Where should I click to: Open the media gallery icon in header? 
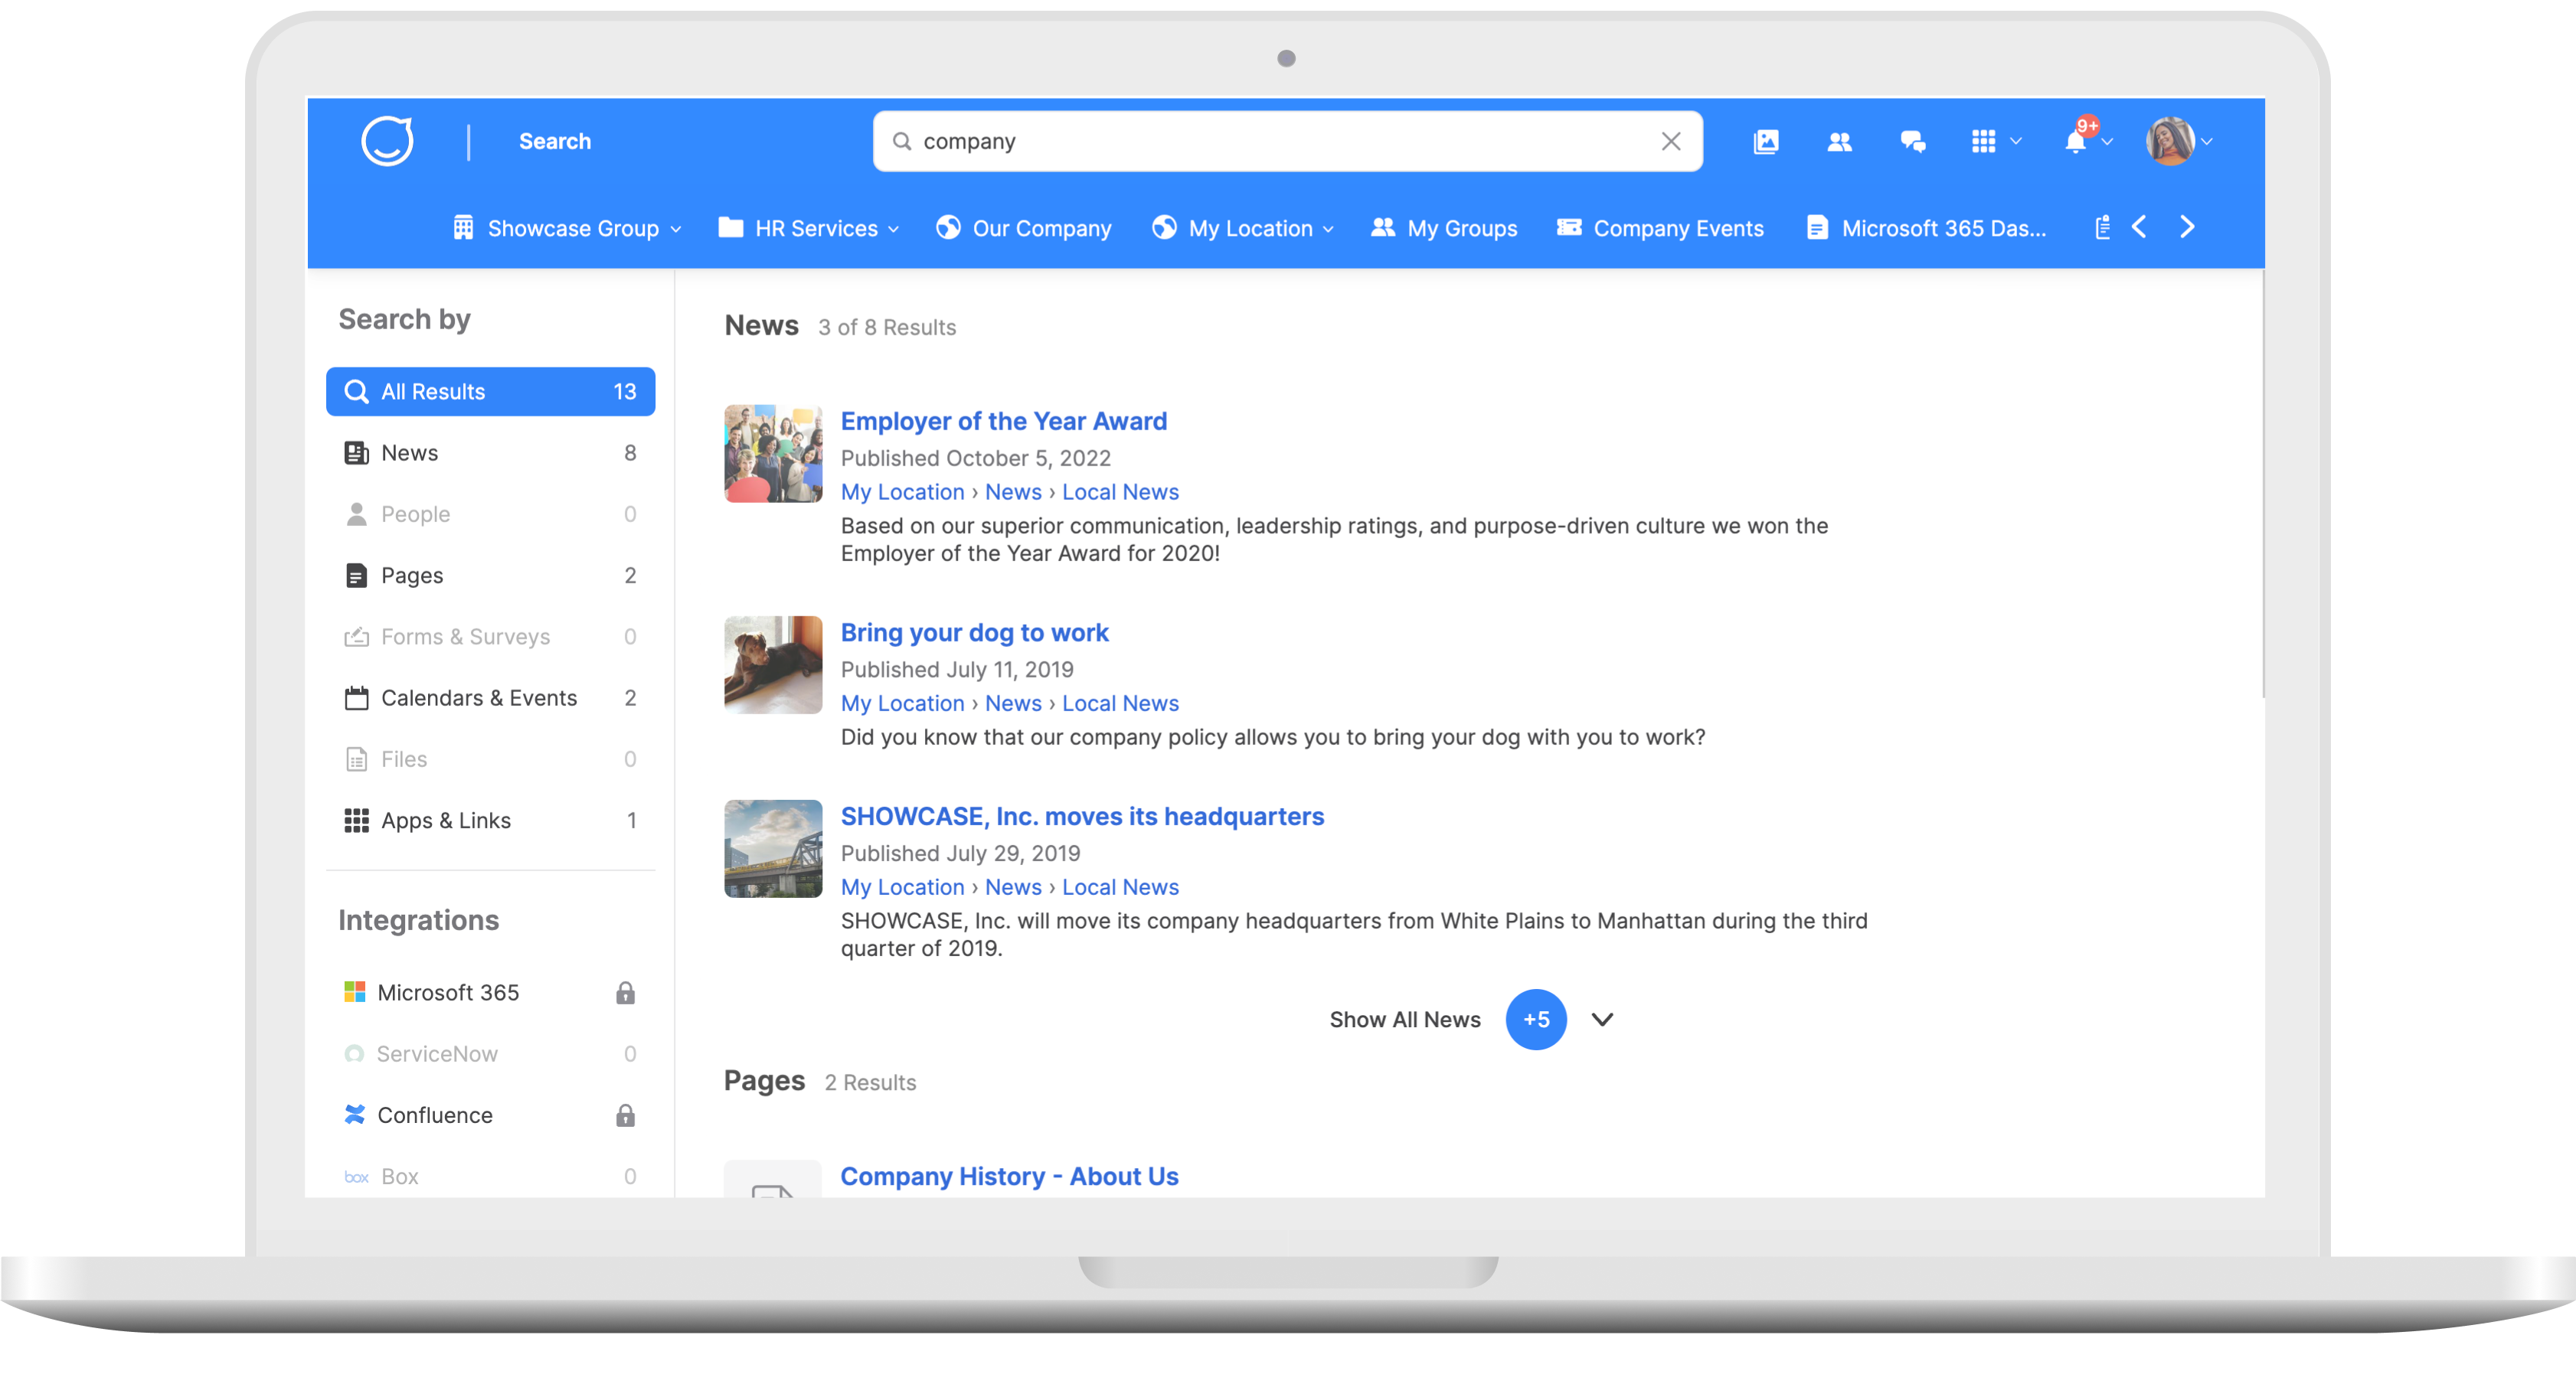coord(1766,141)
